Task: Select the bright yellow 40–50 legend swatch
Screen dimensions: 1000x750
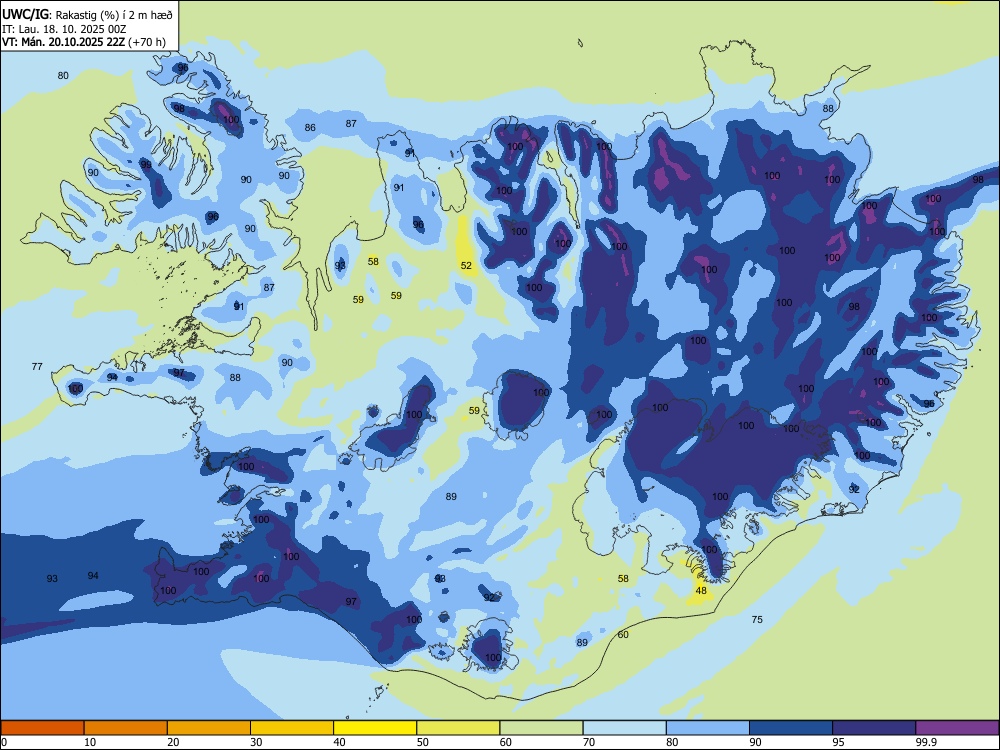Action: 375,728
